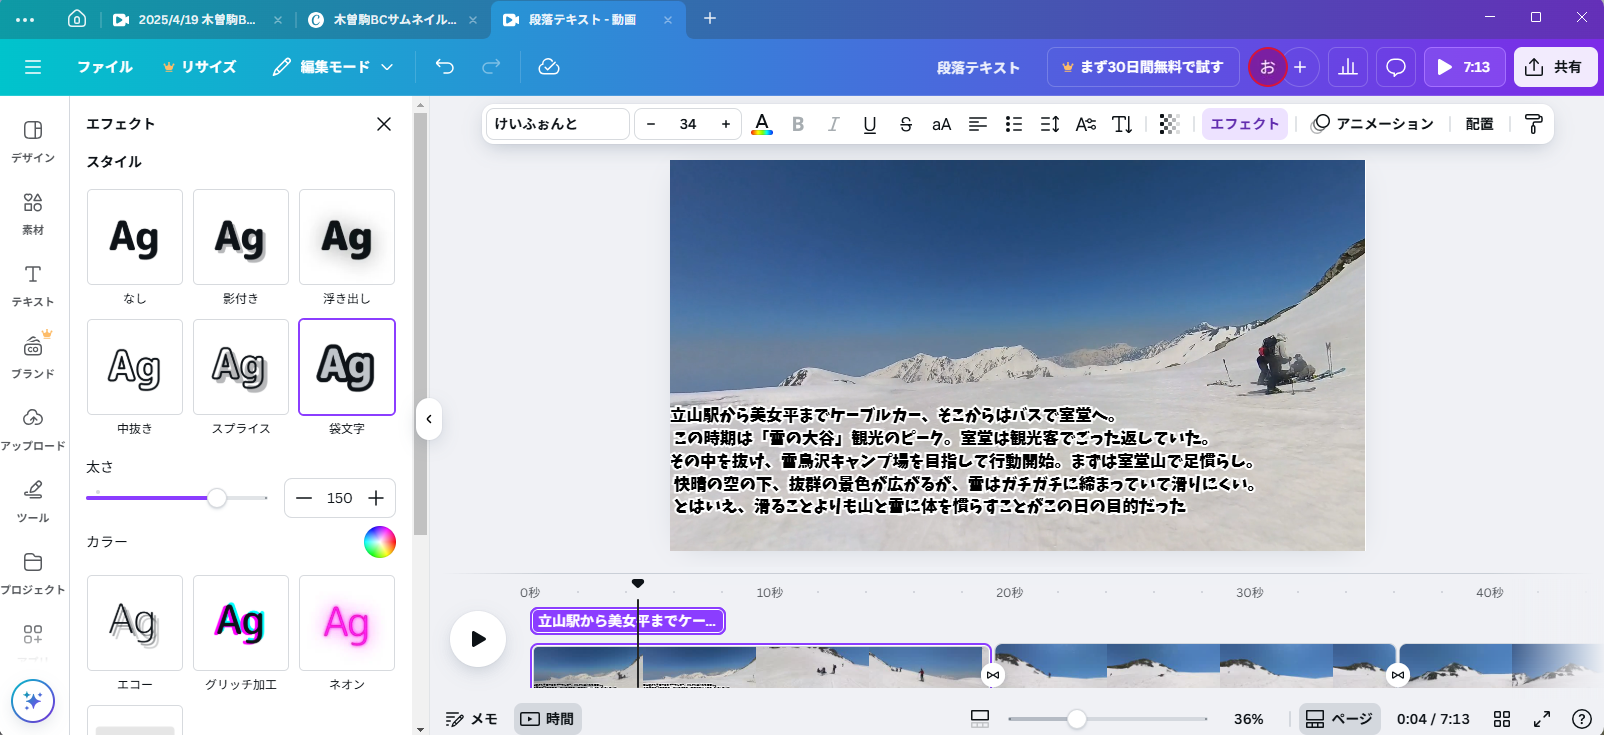Click the undo arrow icon

tap(445, 67)
